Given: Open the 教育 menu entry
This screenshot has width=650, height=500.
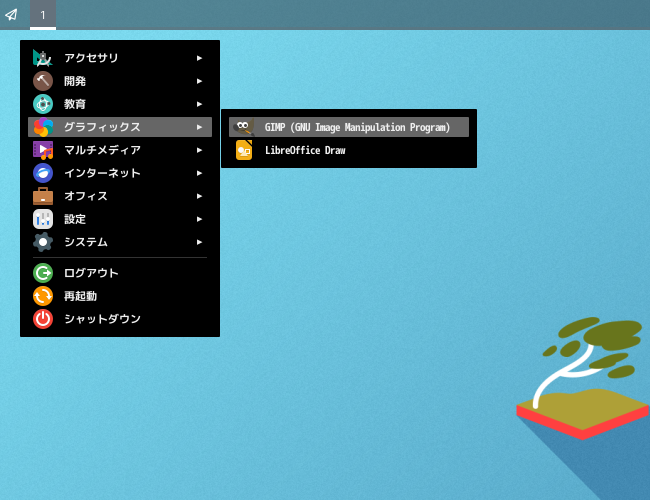Looking at the screenshot, I should point(120,104).
